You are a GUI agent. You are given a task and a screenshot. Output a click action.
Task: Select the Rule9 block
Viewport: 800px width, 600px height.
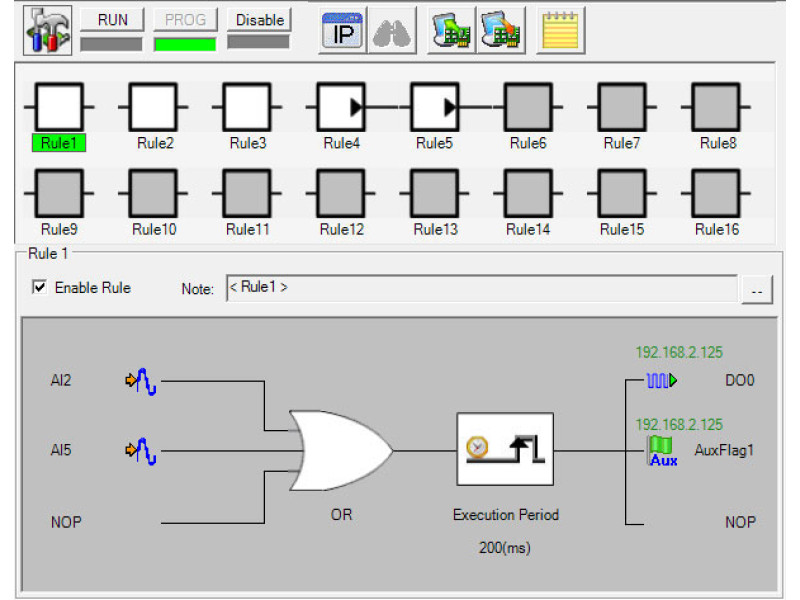[x=59, y=191]
